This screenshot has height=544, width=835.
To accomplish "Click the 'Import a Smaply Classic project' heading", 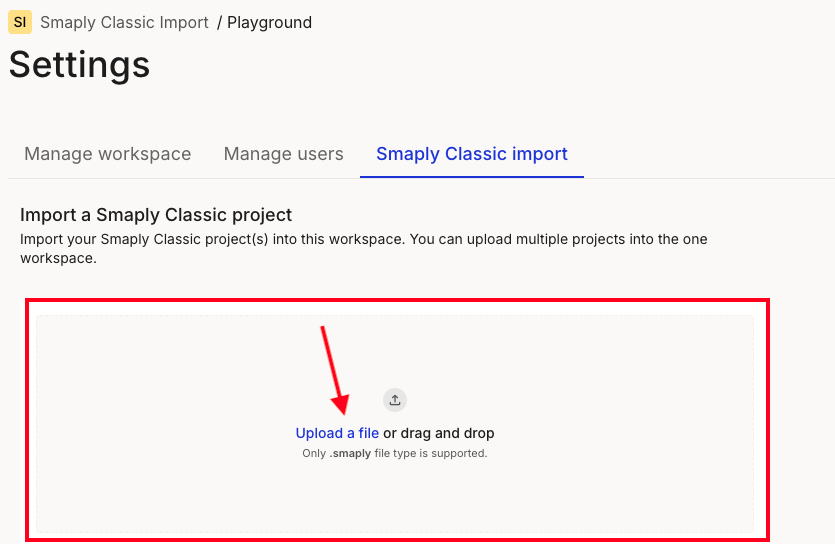I will pos(156,215).
